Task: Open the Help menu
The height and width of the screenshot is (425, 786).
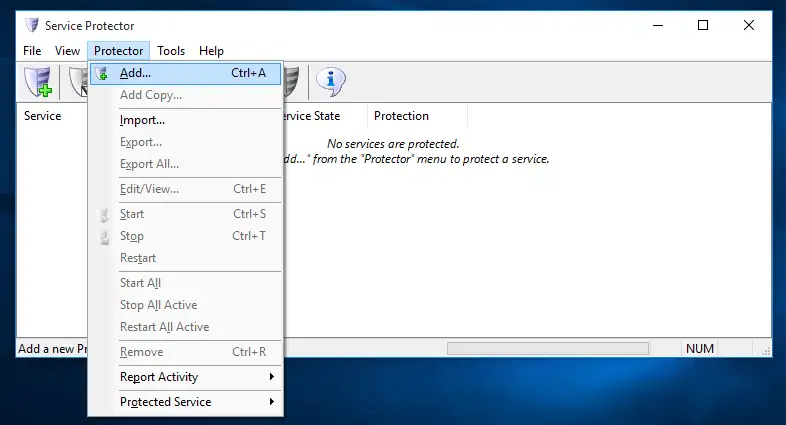Action: pos(211,51)
